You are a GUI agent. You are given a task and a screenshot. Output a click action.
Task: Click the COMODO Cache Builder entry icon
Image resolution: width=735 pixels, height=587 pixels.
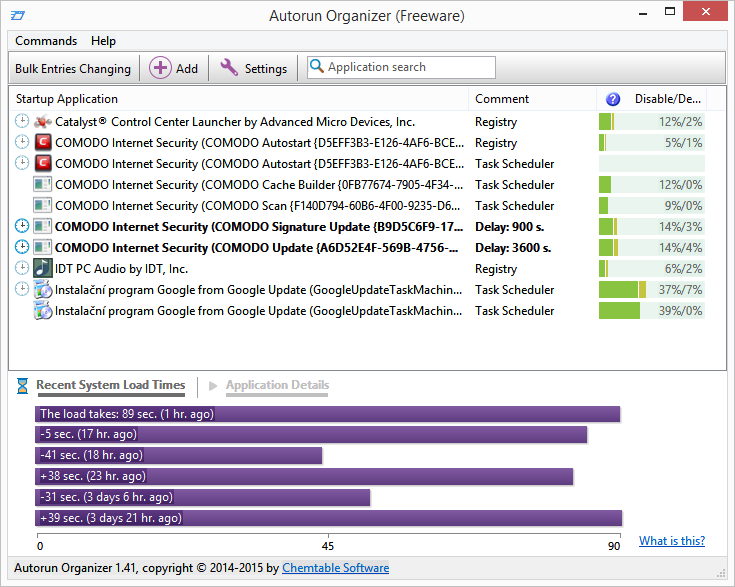click(x=43, y=185)
